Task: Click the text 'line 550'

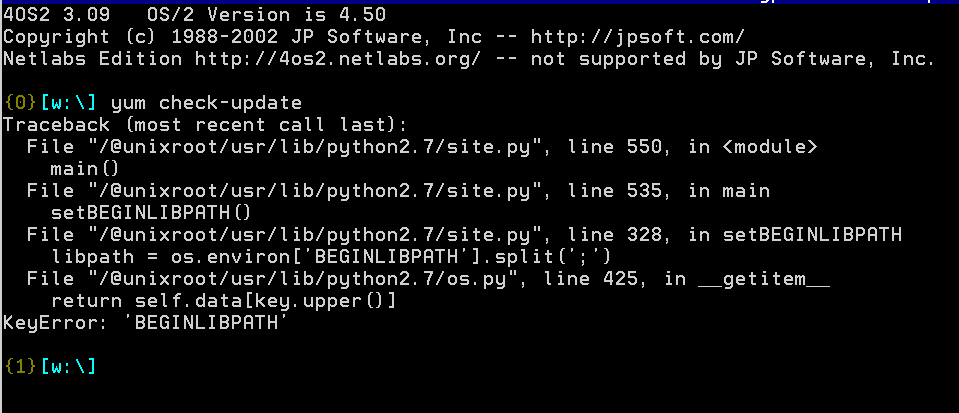Action: pyautogui.click(x=614, y=147)
